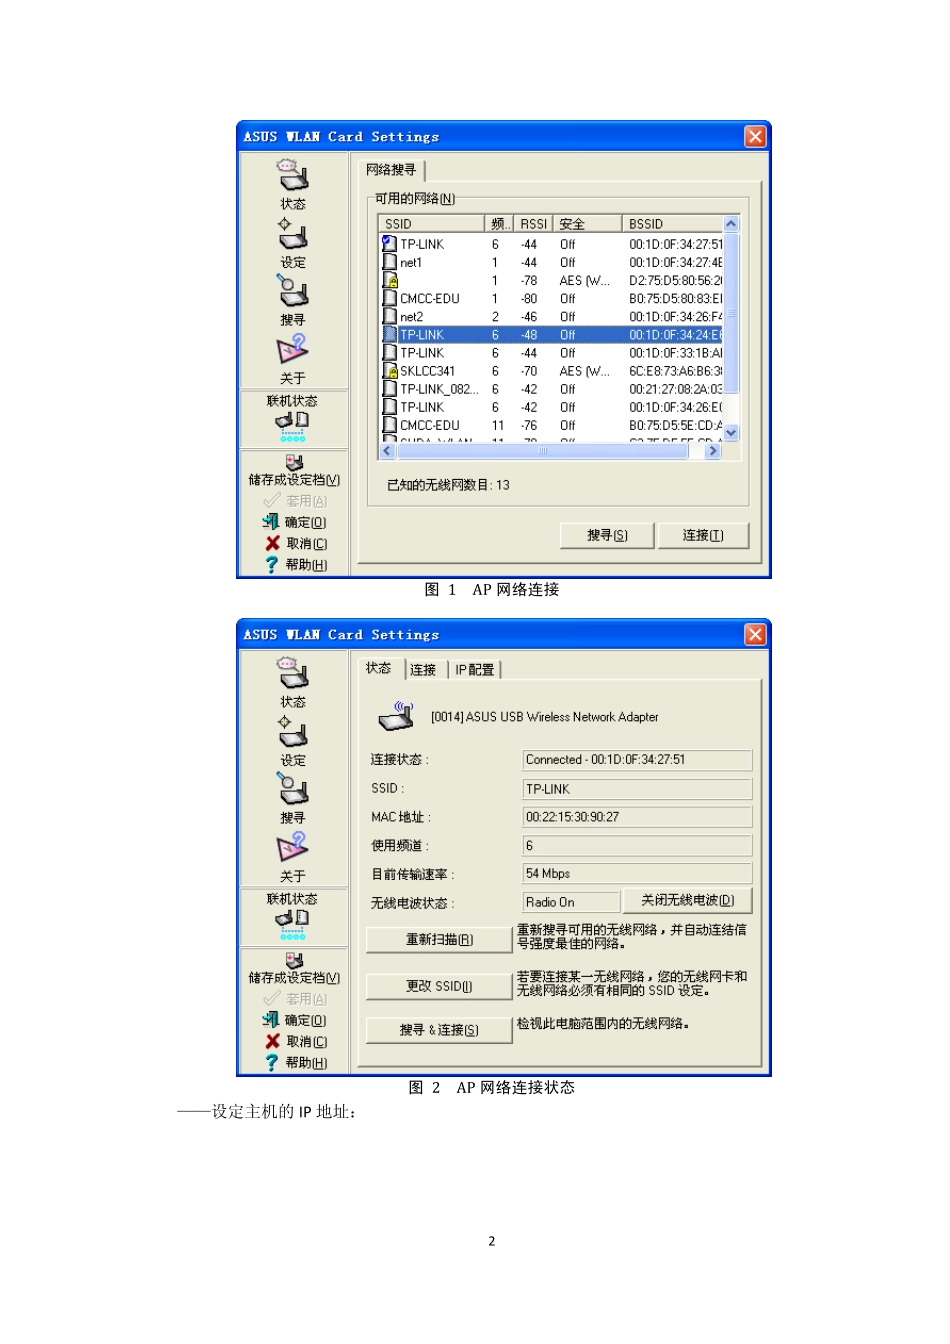Click 确定(O) in the adapter status window
Screen dimensions: 950x1344
[295, 1020]
